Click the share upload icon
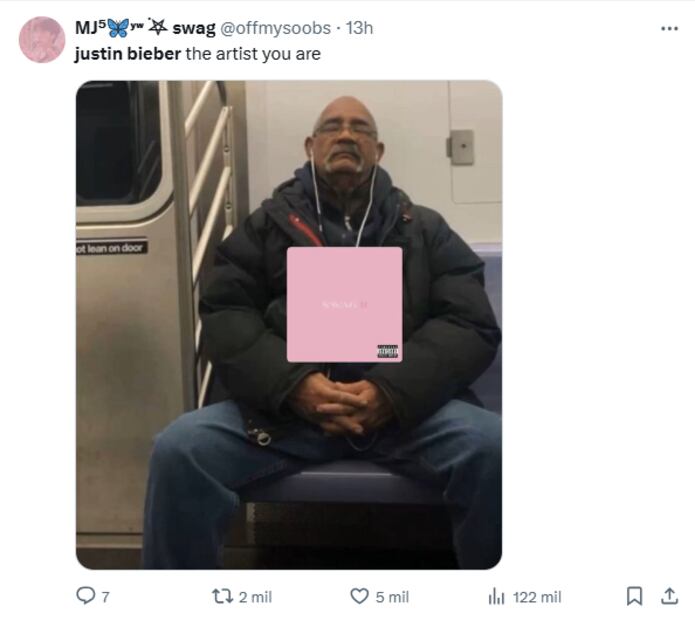Screen dimensions: 695x620 pos(669,596)
